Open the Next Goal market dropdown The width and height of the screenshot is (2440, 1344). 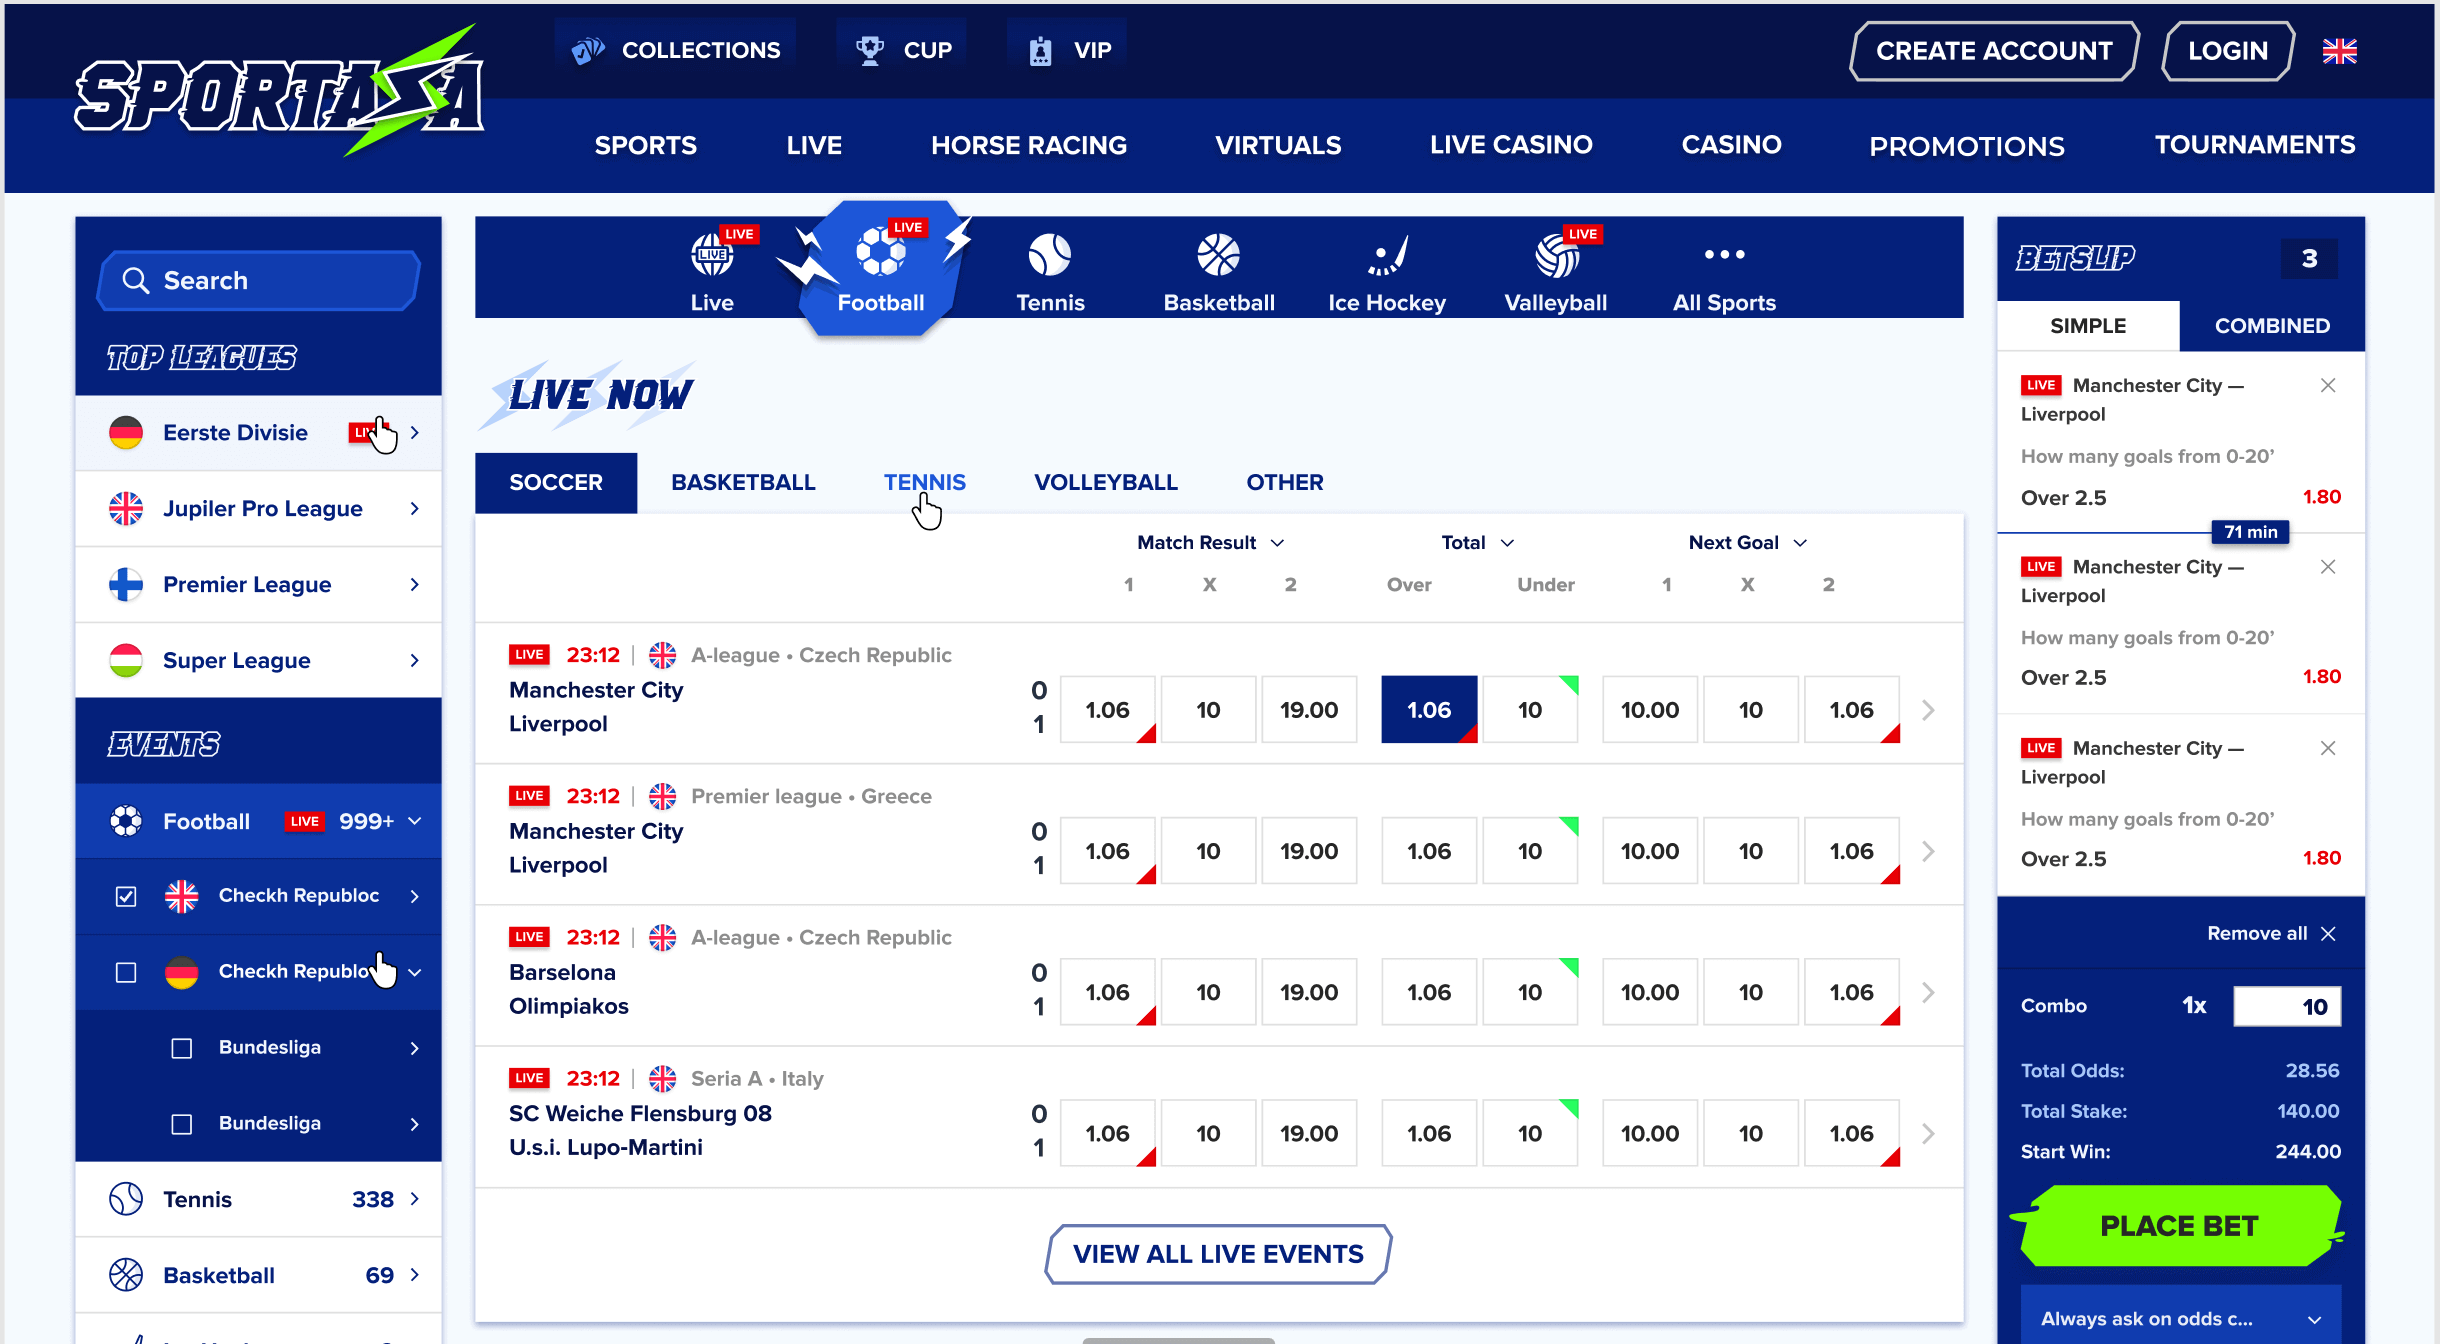click(1748, 543)
